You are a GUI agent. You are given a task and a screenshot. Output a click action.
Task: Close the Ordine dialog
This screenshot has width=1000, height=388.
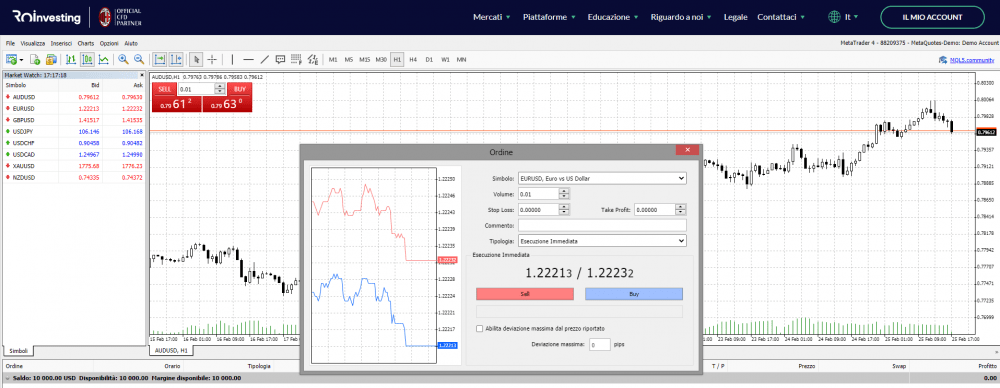click(687, 149)
